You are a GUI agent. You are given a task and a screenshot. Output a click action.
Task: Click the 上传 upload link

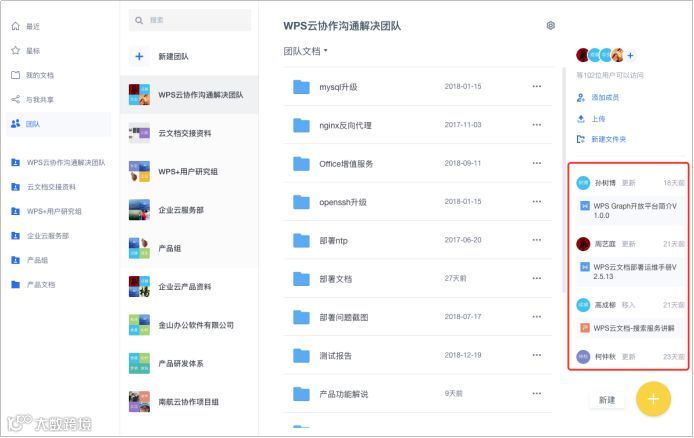pos(591,119)
